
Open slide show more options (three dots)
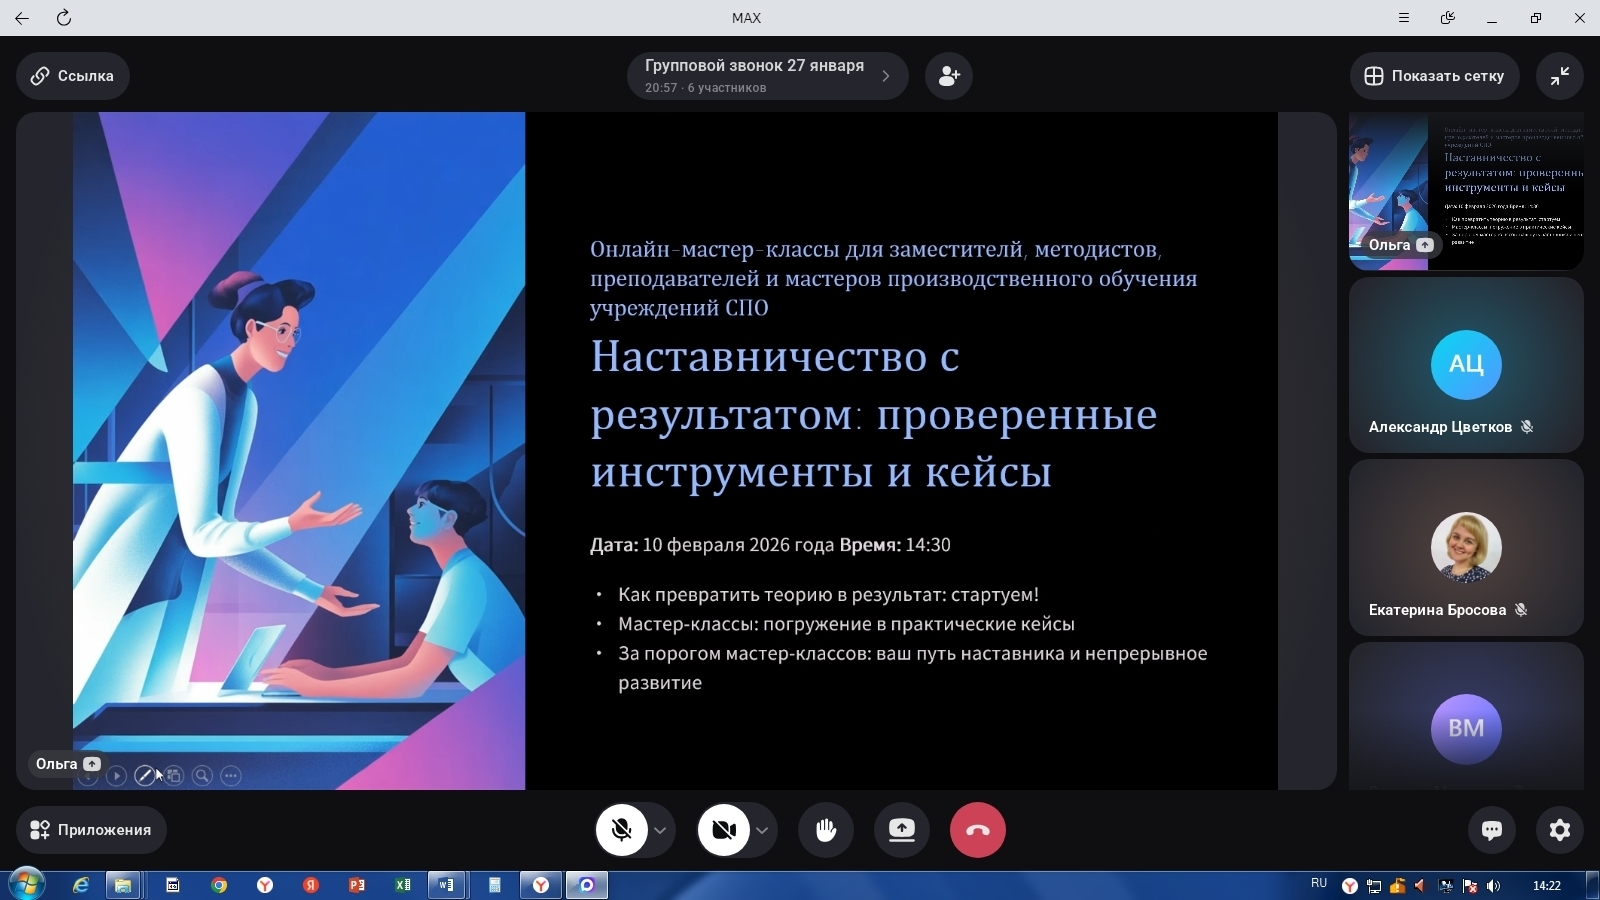(x=231, y=776)
